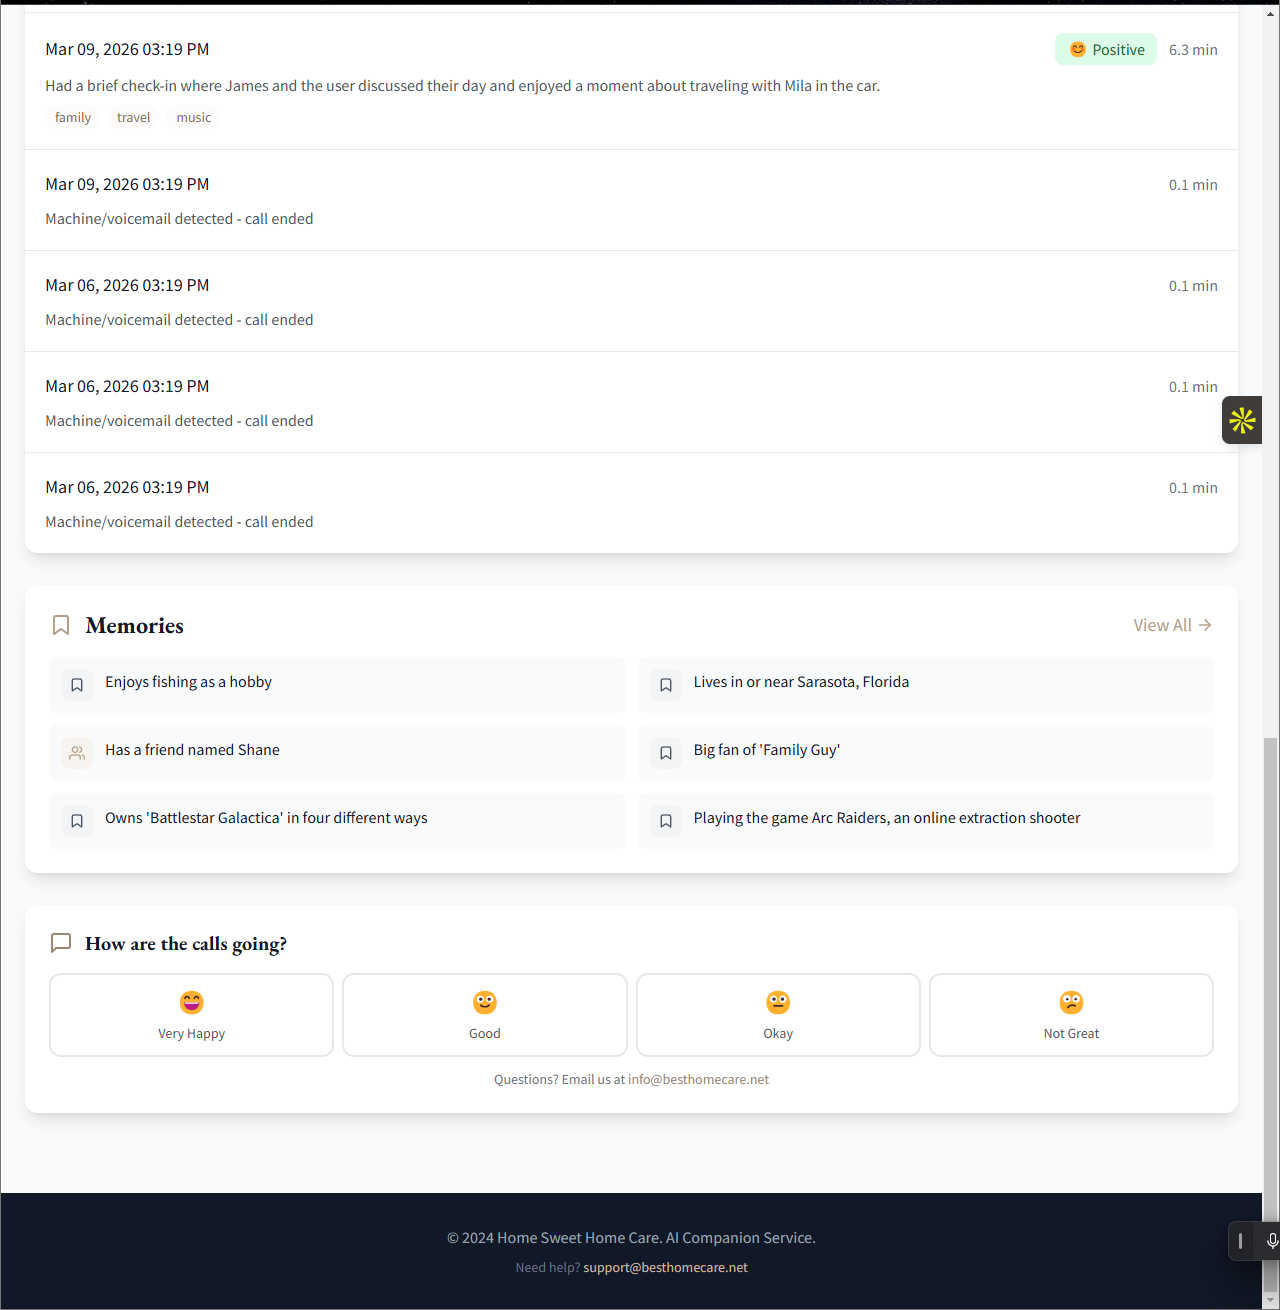Viewport: 1280px width, 1310px height.
Task: Click the speech bubble icon near 'How are the calls going?'
Action: (x=60, y=942)
